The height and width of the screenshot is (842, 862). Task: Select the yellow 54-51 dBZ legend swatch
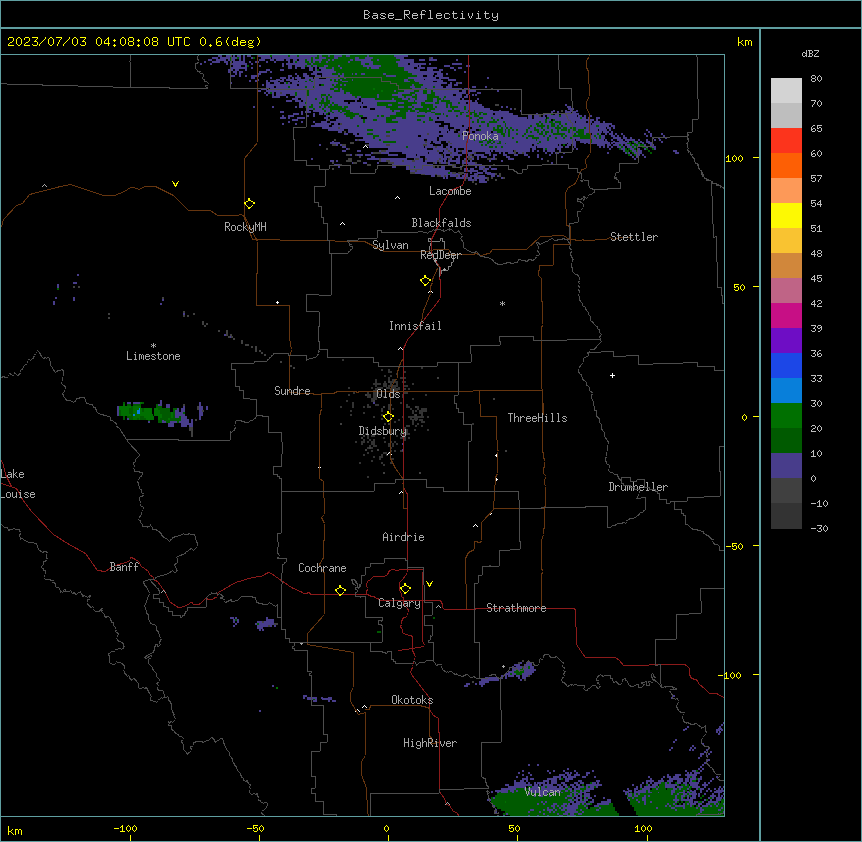tap(786, 215)
